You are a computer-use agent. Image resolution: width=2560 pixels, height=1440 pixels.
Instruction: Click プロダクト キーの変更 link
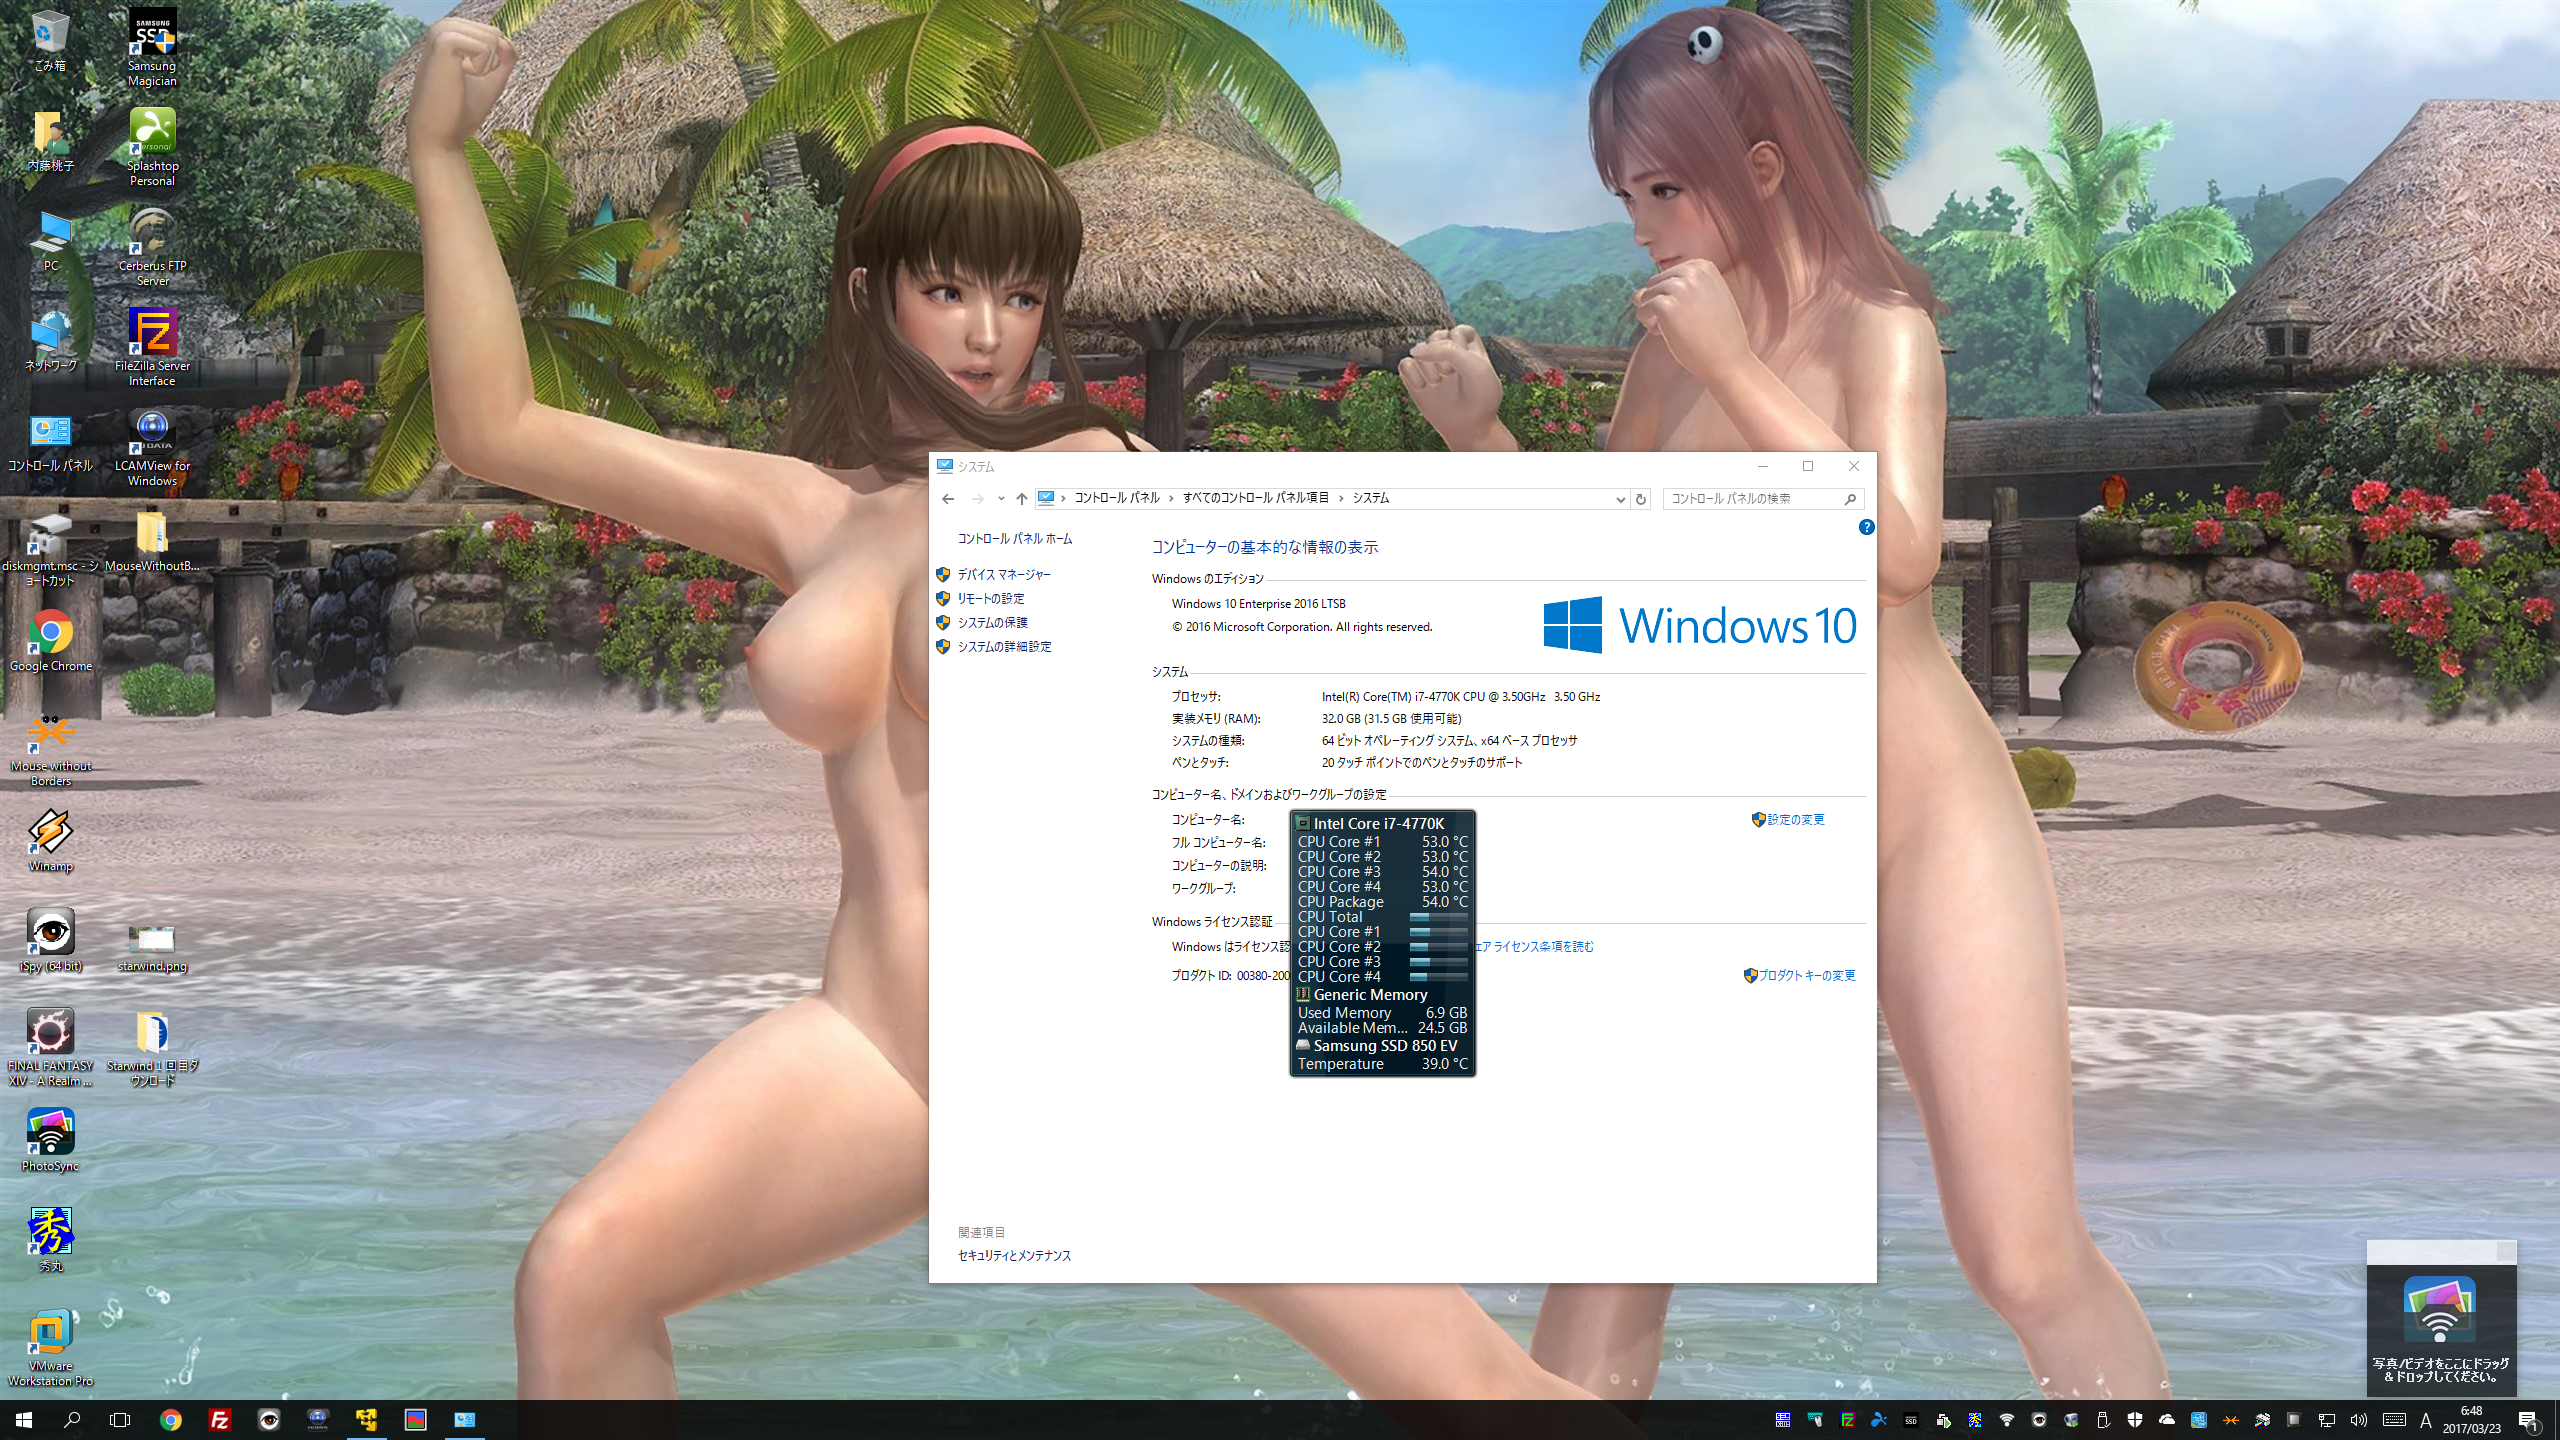[1806, 976]
